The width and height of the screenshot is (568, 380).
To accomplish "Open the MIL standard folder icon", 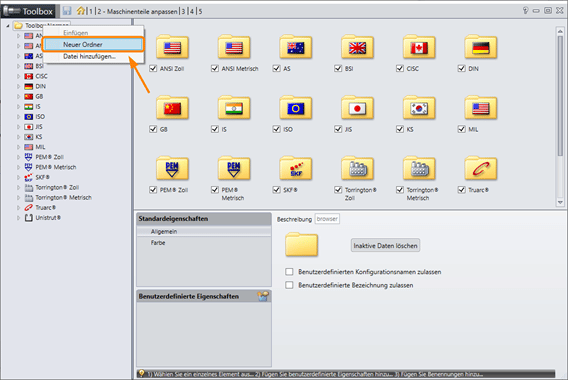I will [480, 108].
